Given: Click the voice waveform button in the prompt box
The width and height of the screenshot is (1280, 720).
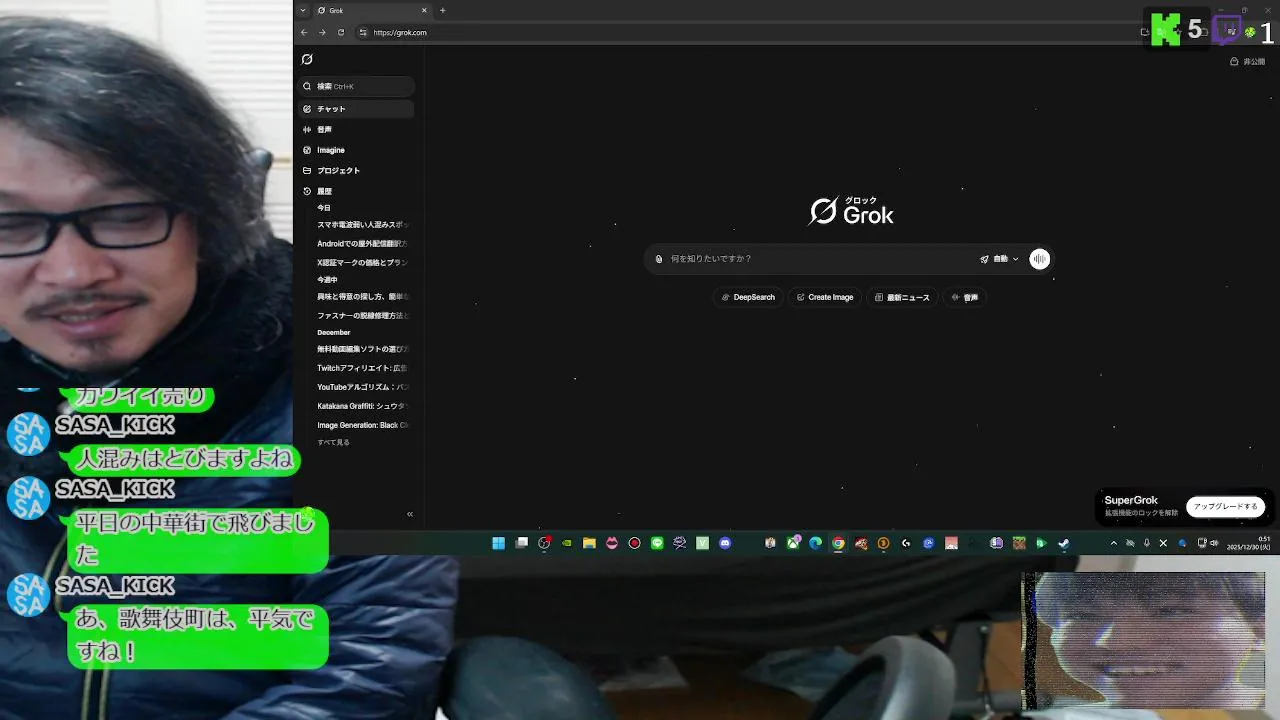Looking at the screenshot, I should [x=1040, y=259].
